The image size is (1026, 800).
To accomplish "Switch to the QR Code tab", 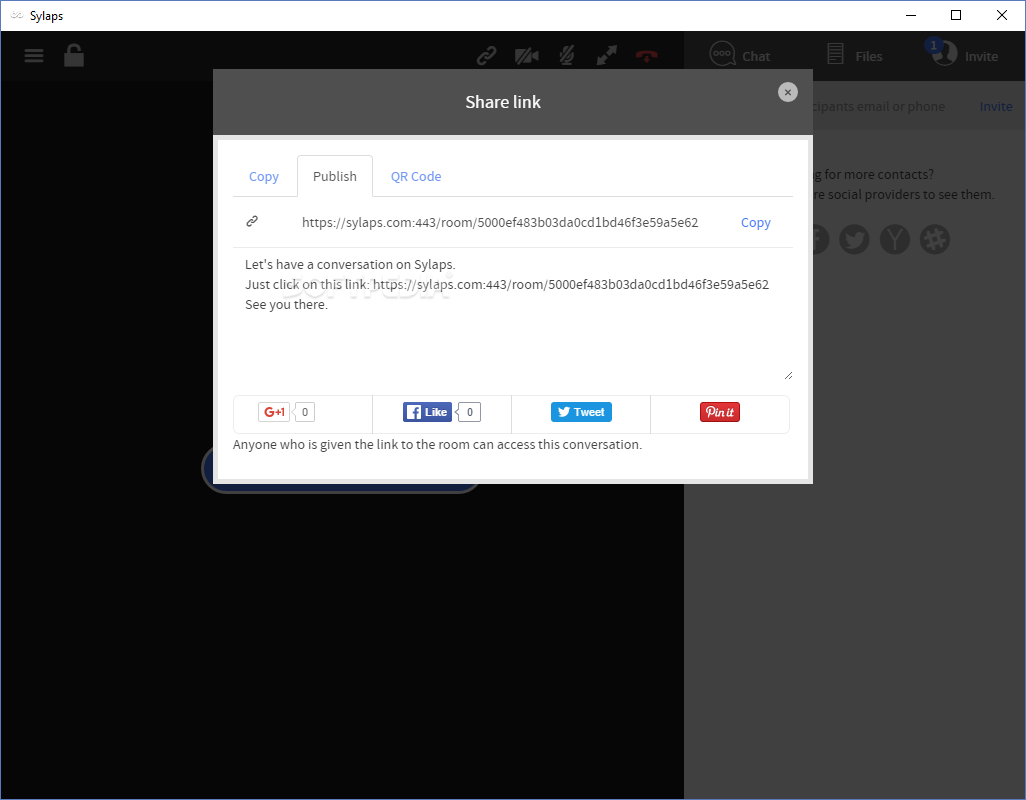I will click(416, 177).
